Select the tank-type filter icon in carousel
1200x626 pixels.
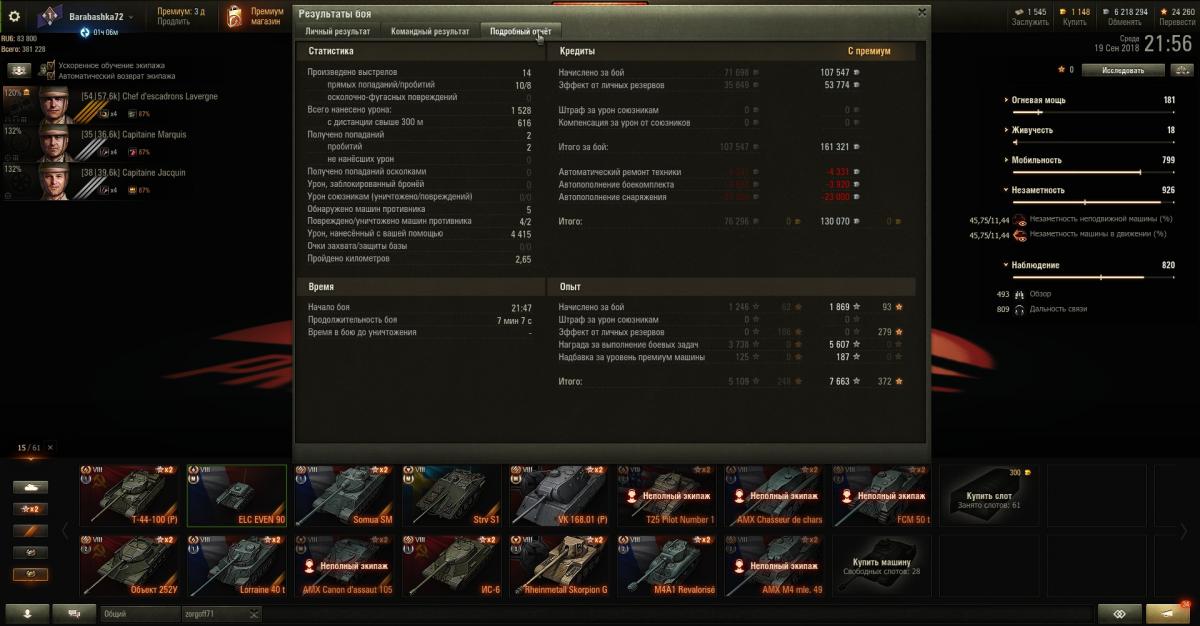point(29,487)
